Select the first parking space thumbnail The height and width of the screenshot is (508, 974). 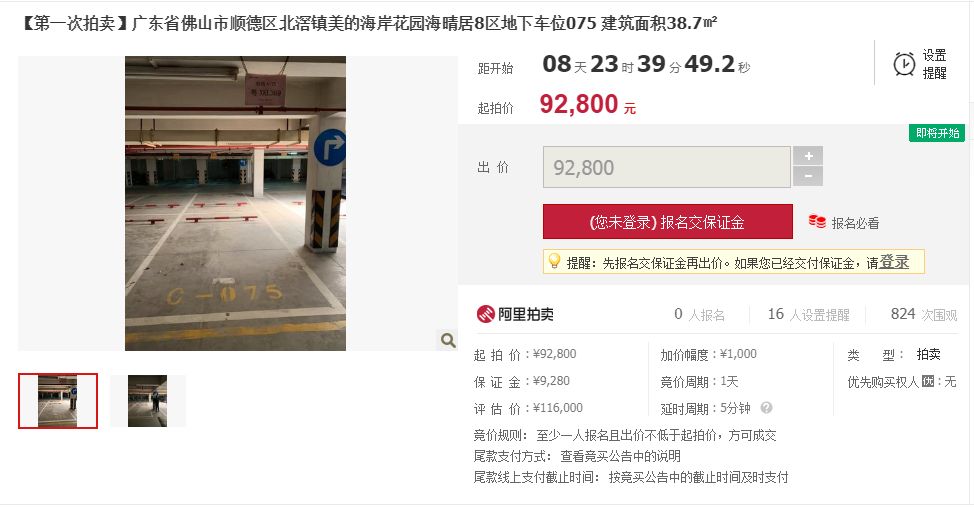[58, 401]
